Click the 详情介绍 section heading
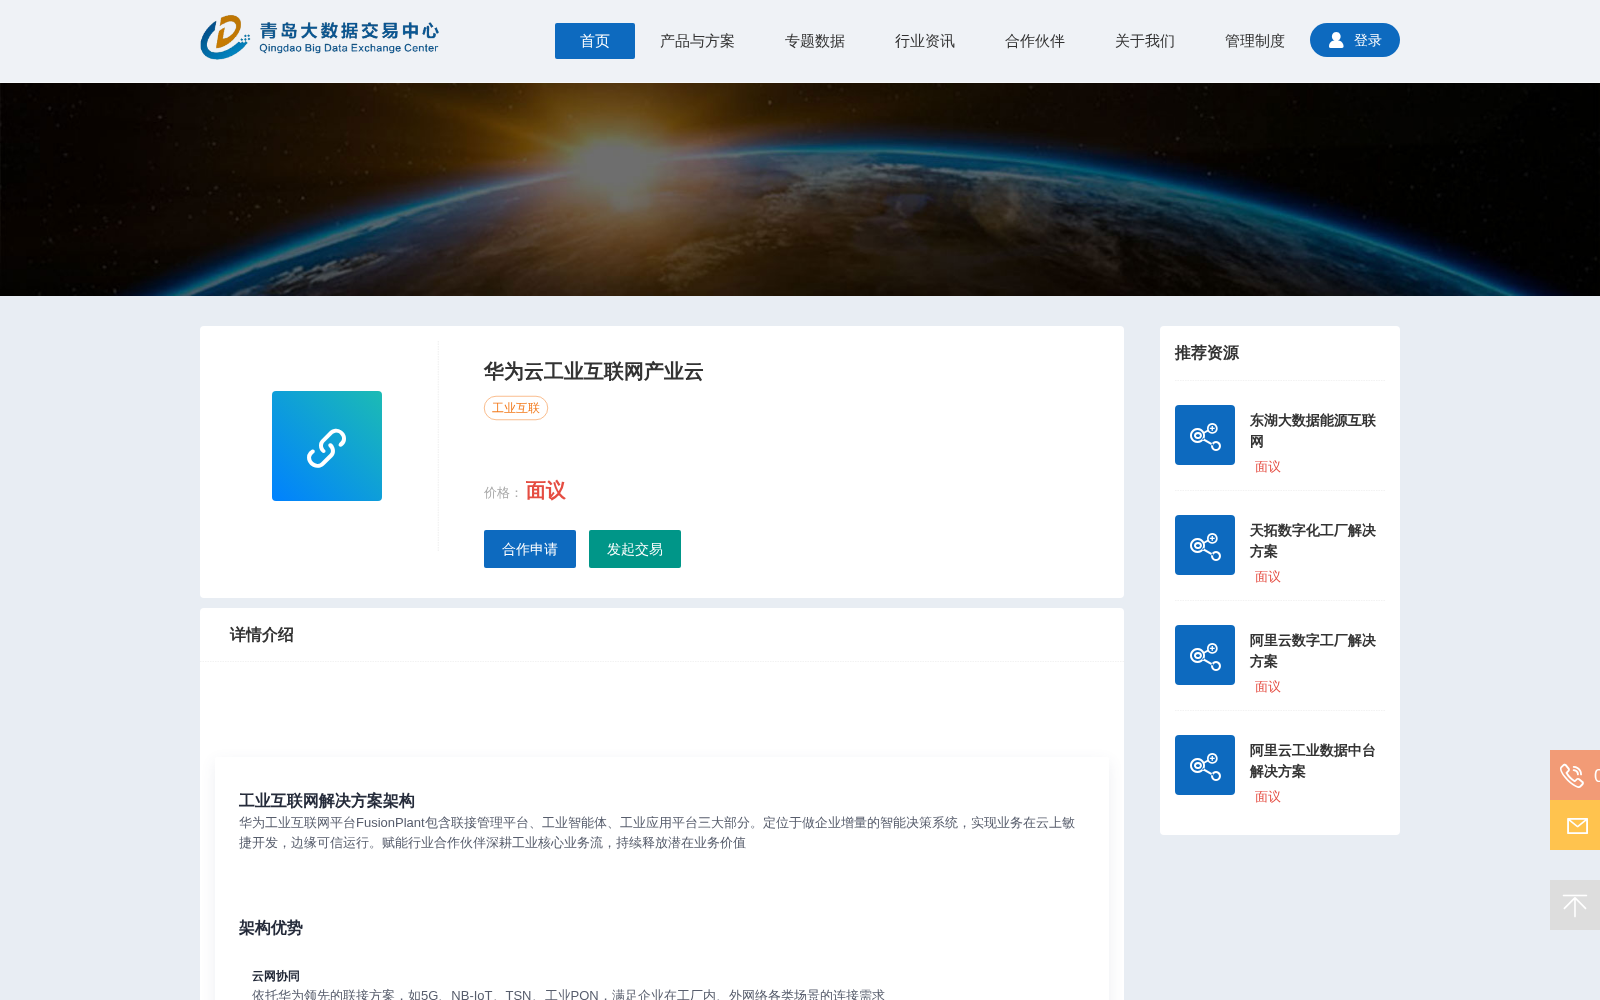The width and height of the screenshot is (1600, 1000). [x=262, y=635]
